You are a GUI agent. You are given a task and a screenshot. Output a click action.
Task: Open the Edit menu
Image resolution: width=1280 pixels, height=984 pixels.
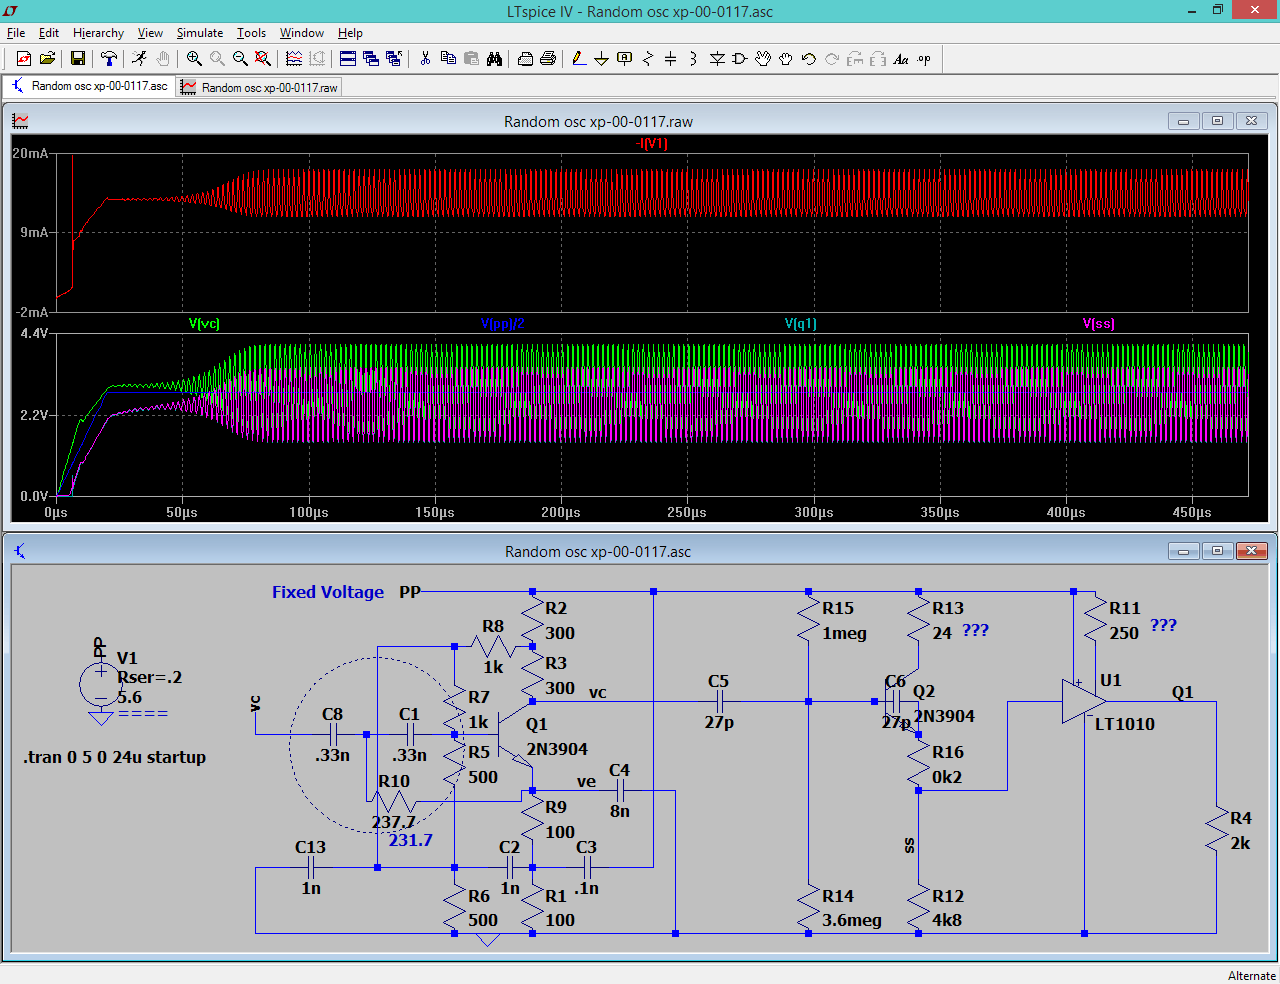coord(49,33)
